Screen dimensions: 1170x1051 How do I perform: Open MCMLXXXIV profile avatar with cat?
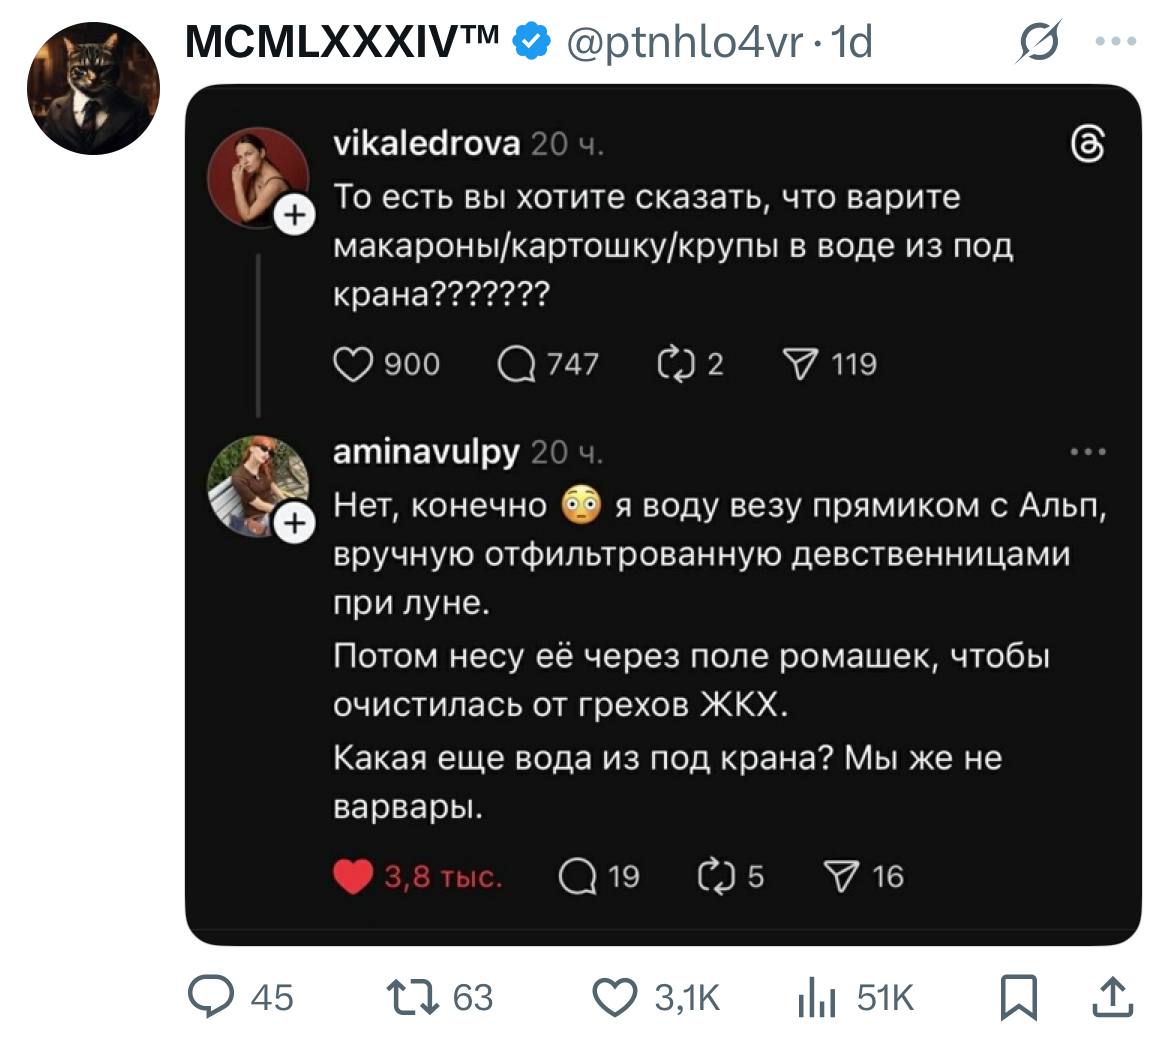(93, 87)
